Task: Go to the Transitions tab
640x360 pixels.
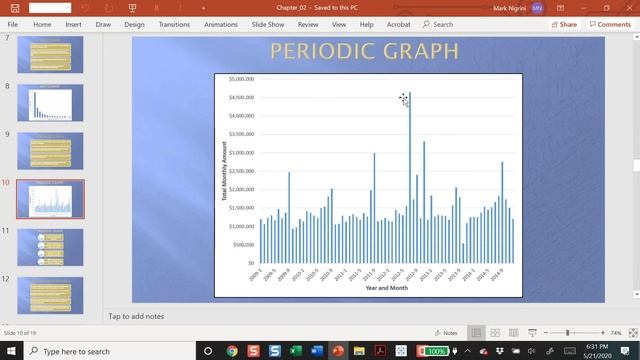Action: pyautogui.click(x=174, y=24)
